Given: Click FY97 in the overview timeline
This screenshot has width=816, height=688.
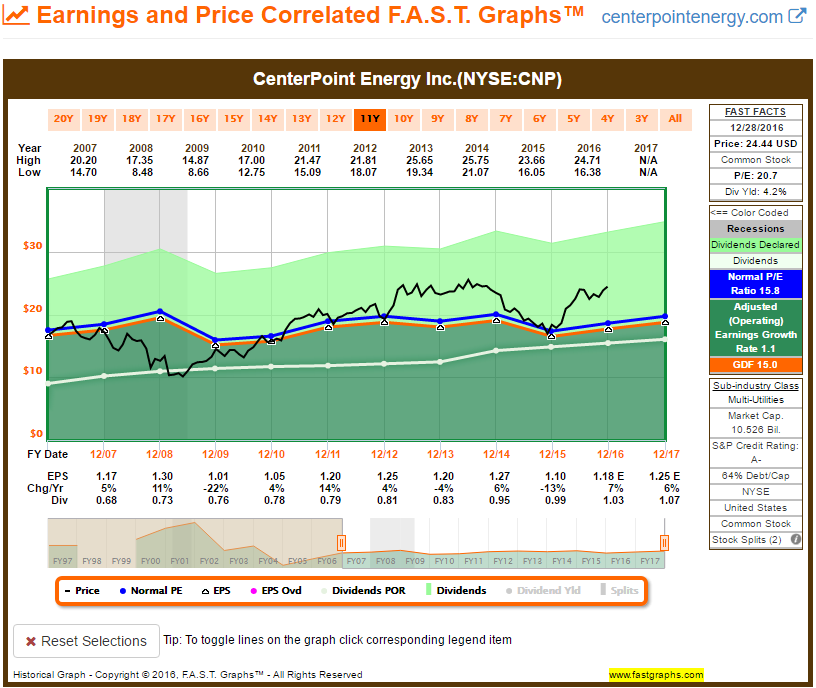Looking at the screenshot, I should (63, 561).
